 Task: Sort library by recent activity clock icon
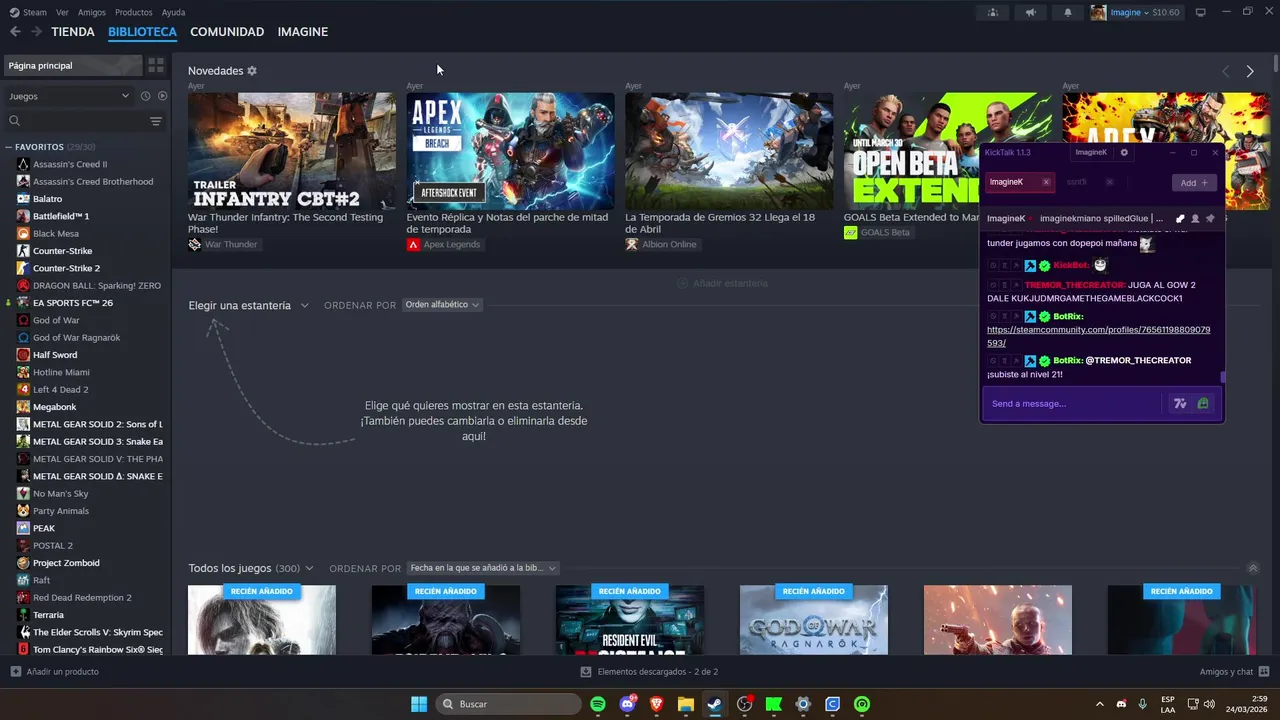145,96
